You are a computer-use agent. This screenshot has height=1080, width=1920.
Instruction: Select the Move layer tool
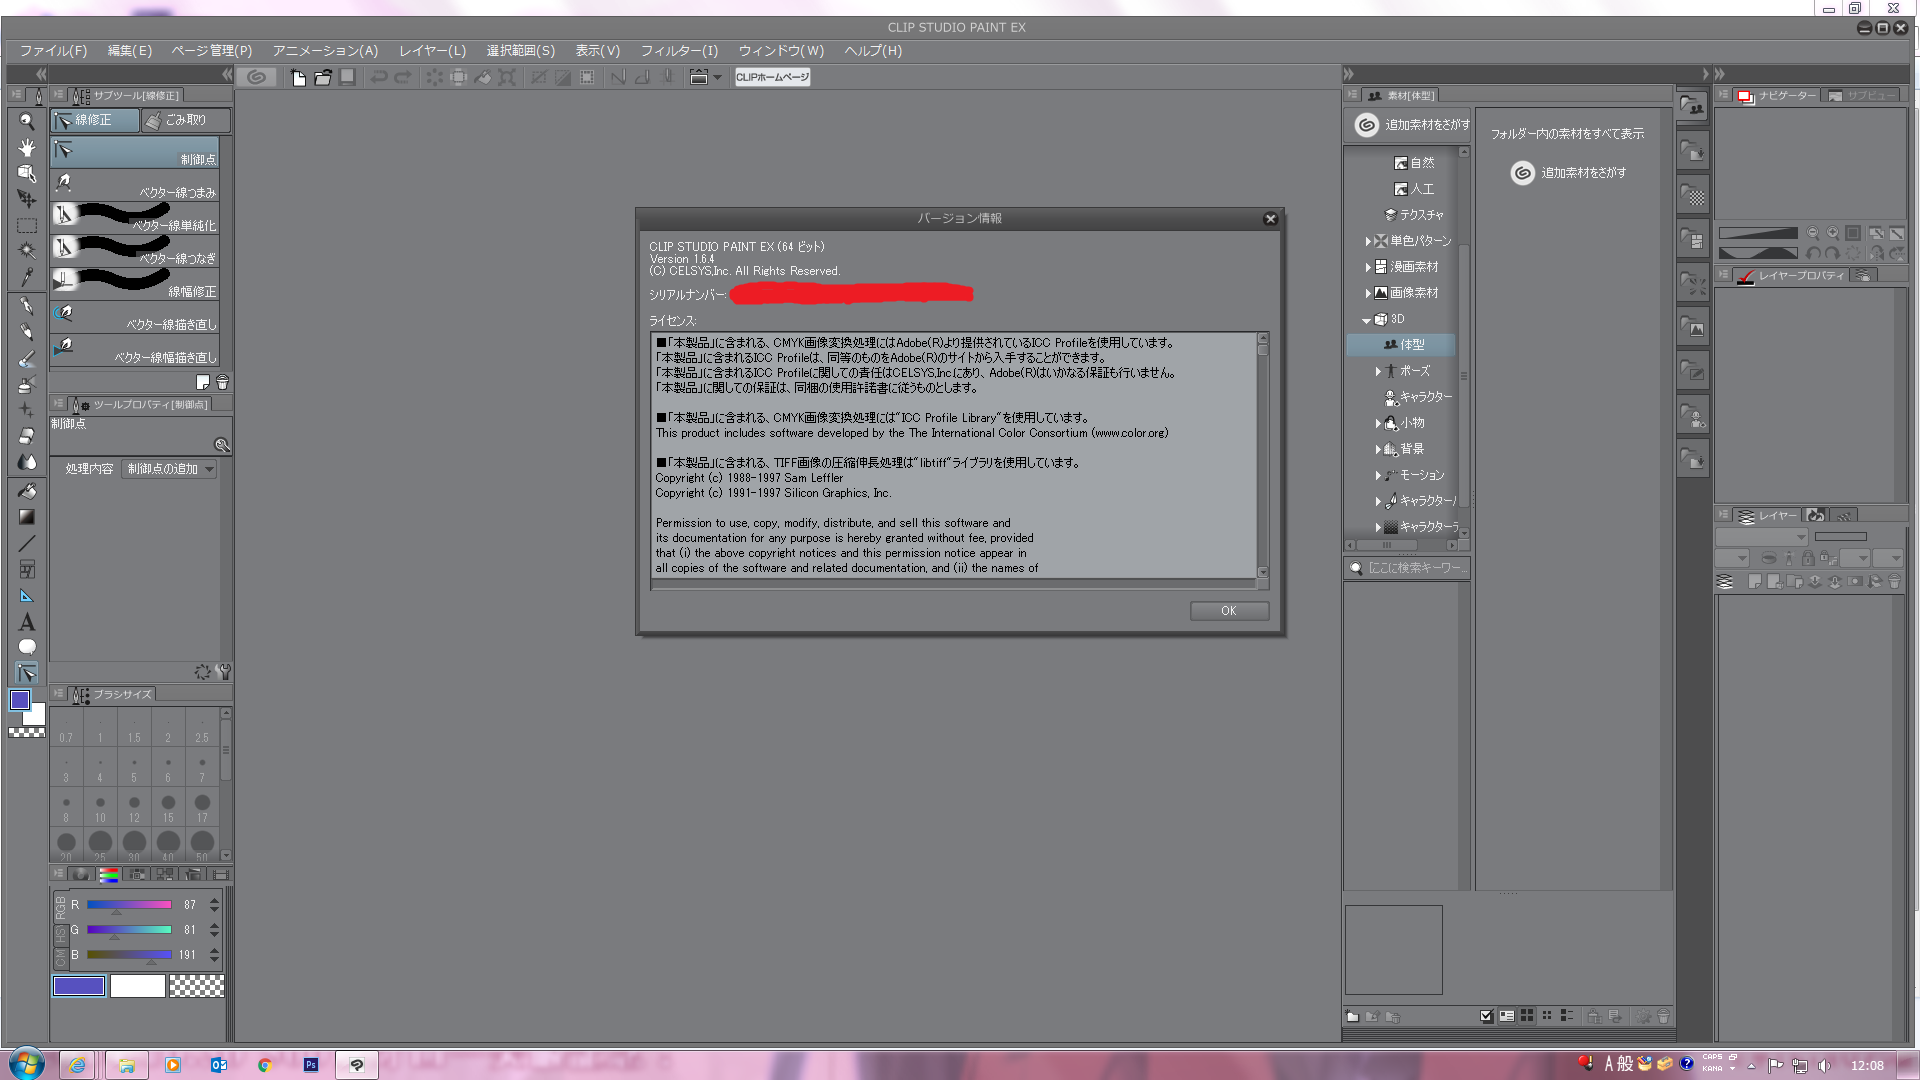[27, 199]
